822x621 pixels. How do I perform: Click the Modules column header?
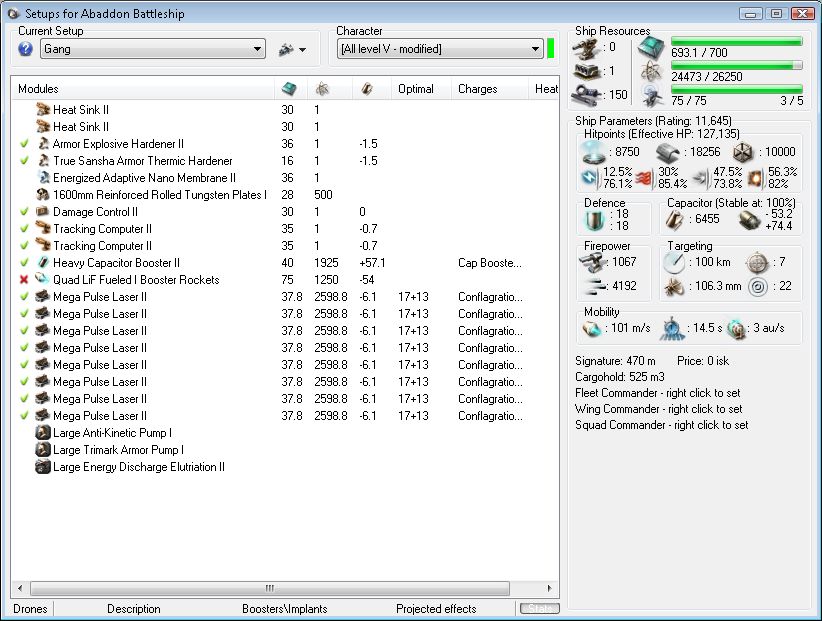[38, 89]
